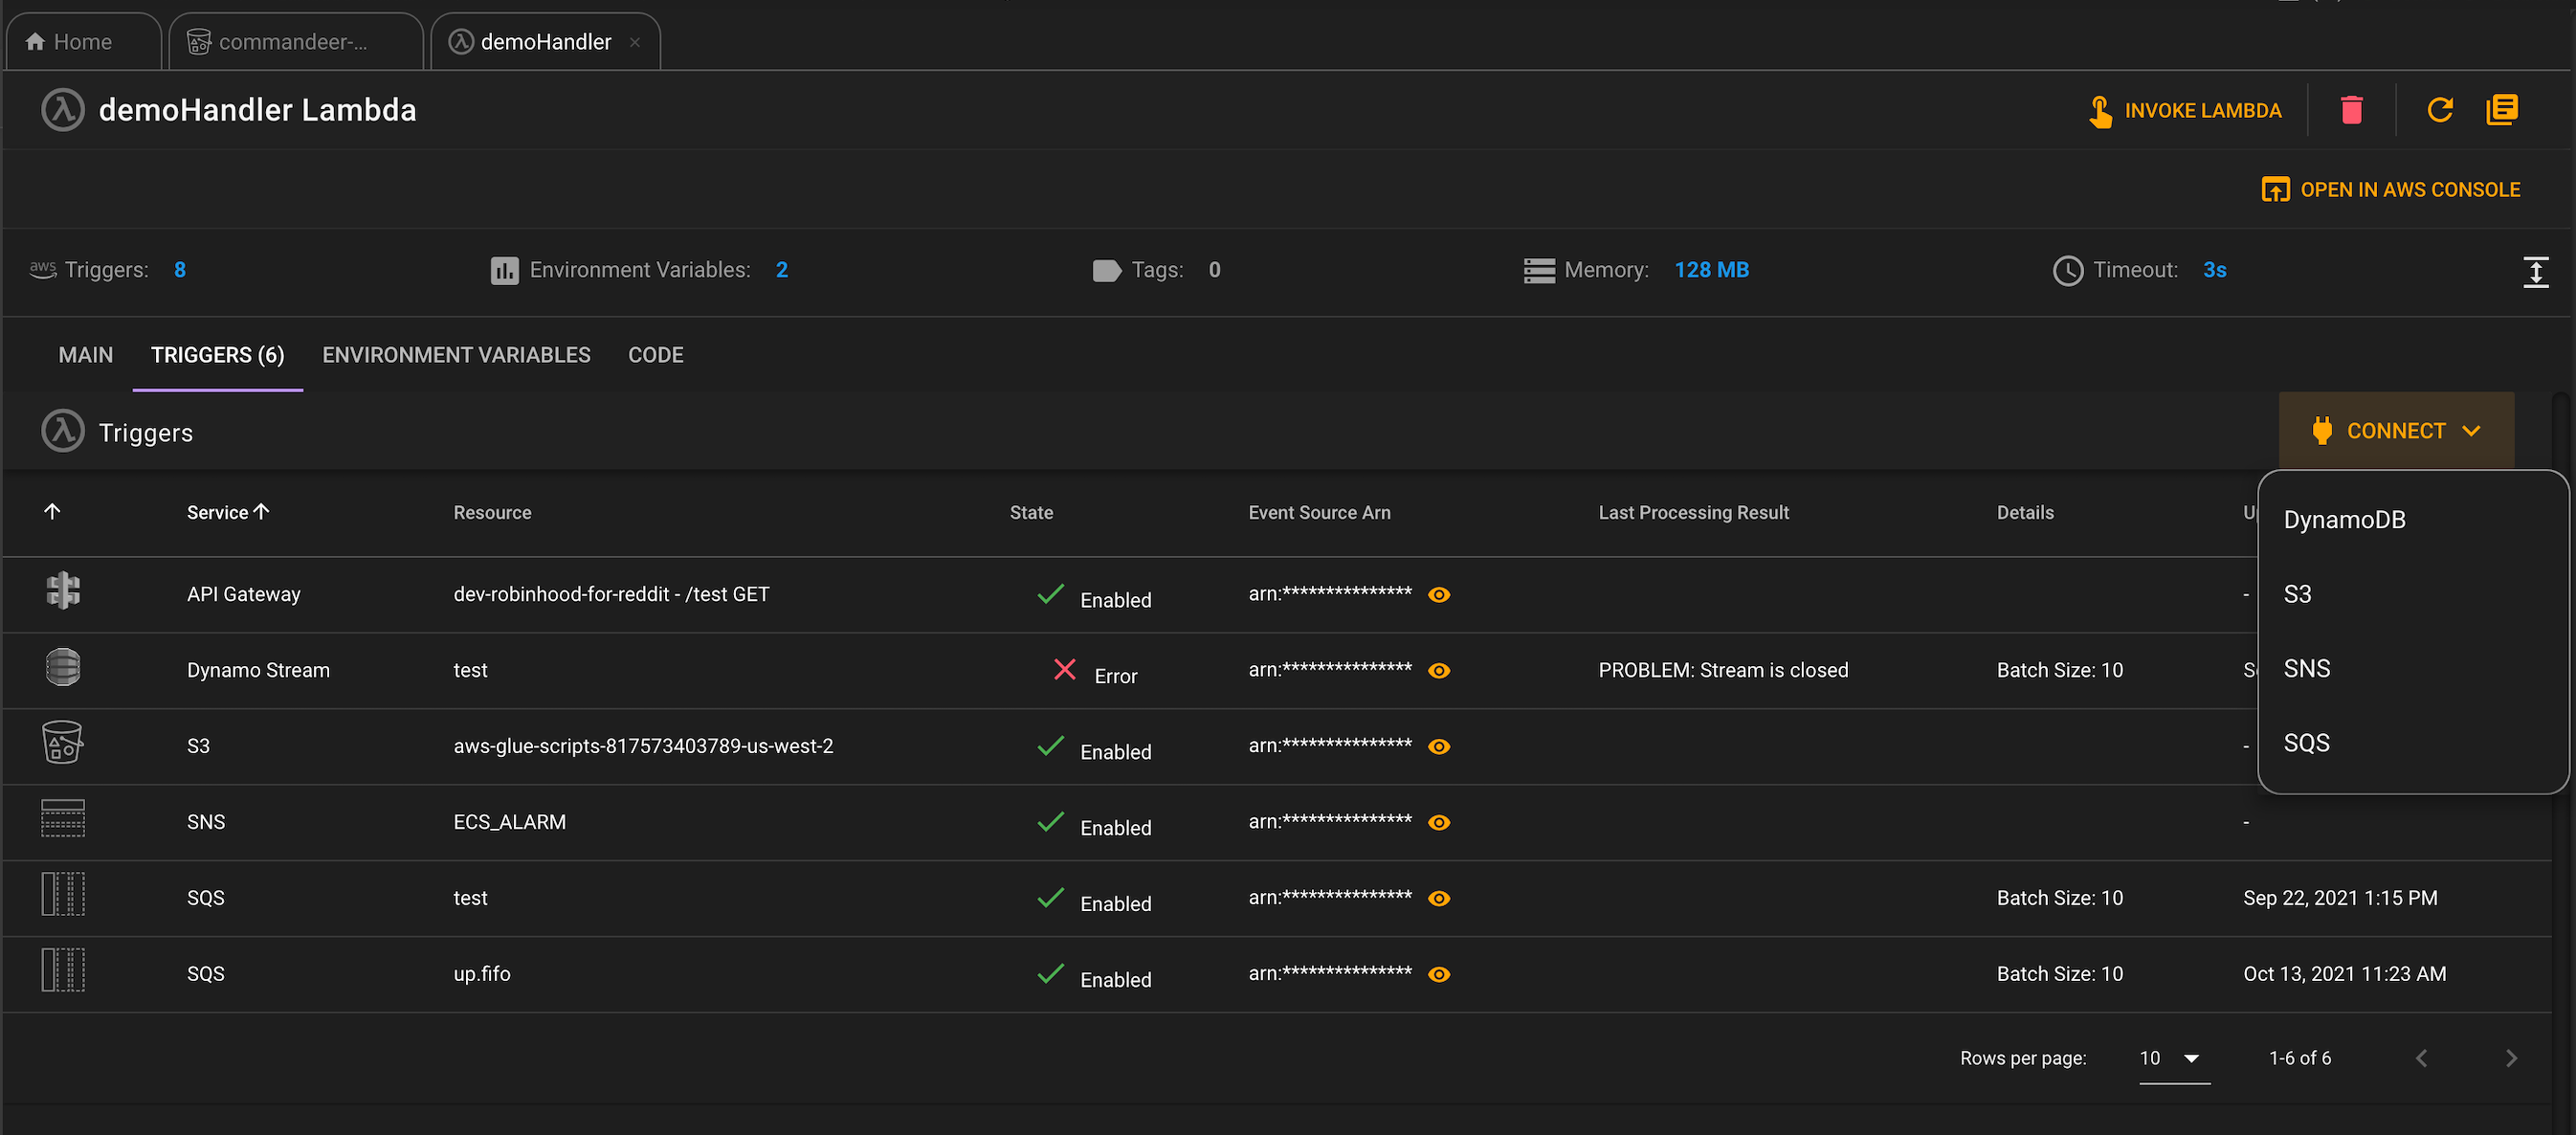Viewport: 2576px width, 1135px height.
Task: Switch to the MAIN tab
Action: tap(86, 355)
